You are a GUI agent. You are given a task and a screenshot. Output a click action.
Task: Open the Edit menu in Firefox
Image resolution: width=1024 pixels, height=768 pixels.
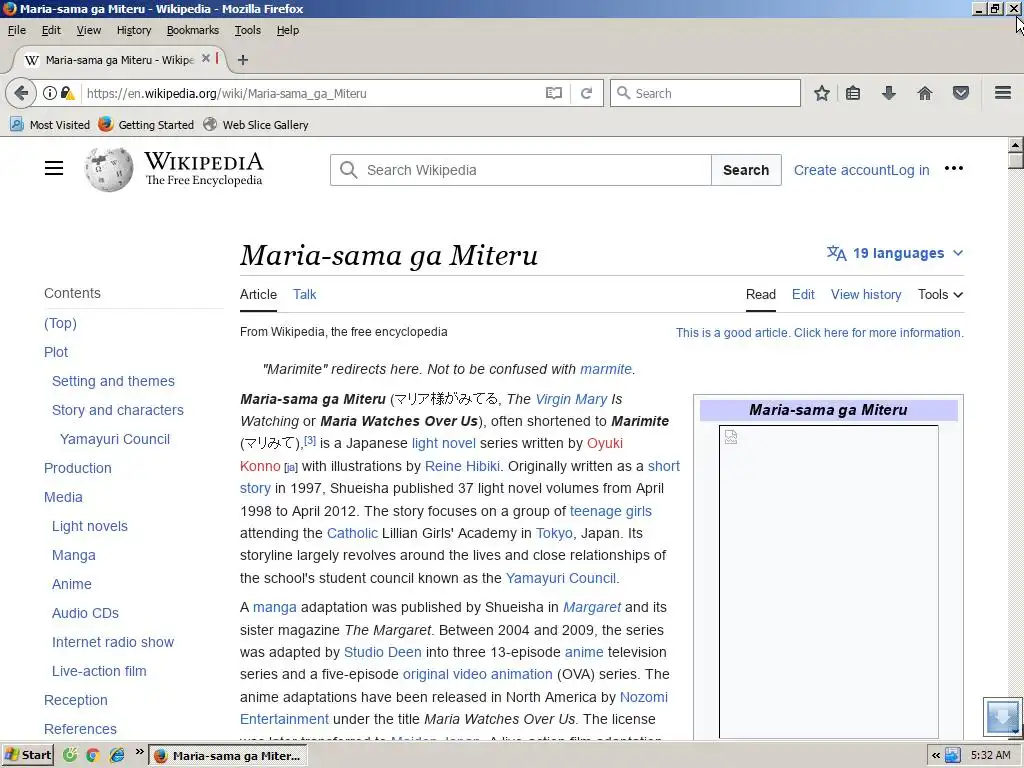51,30
